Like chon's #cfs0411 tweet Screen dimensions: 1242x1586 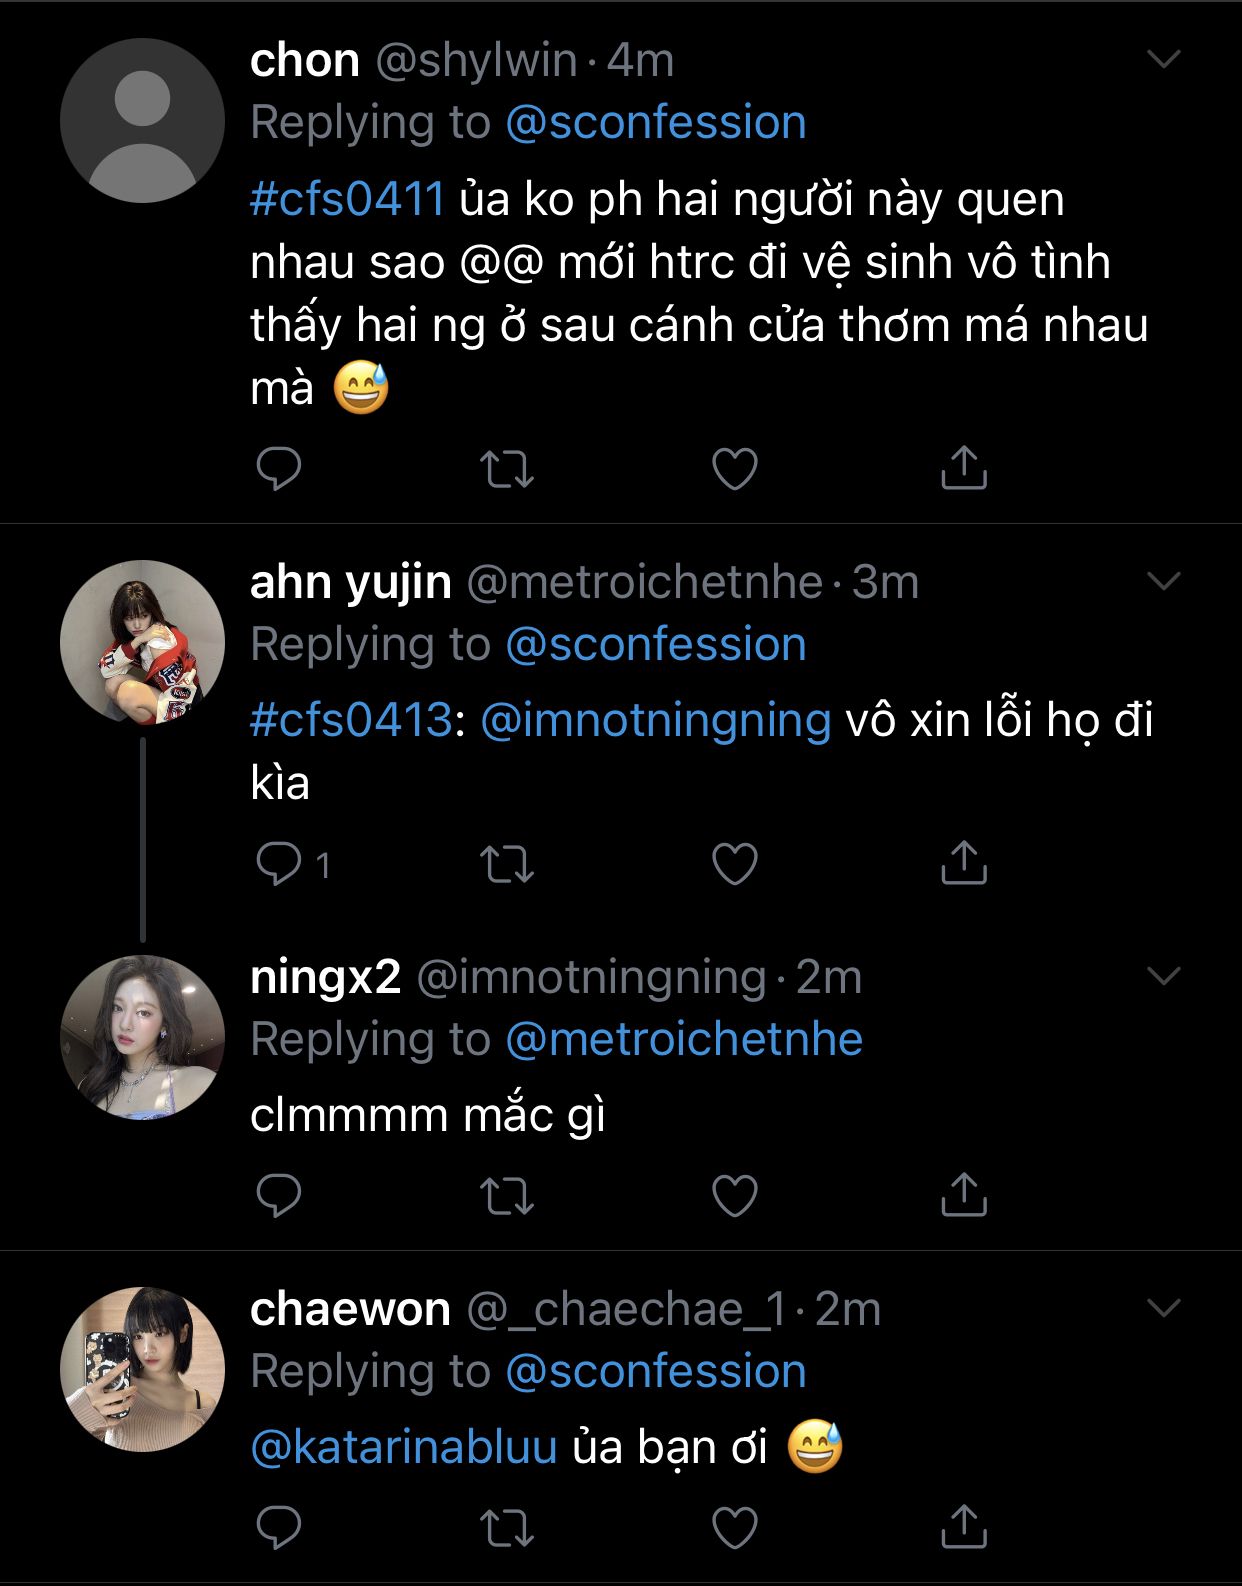[x=734, y=468]
